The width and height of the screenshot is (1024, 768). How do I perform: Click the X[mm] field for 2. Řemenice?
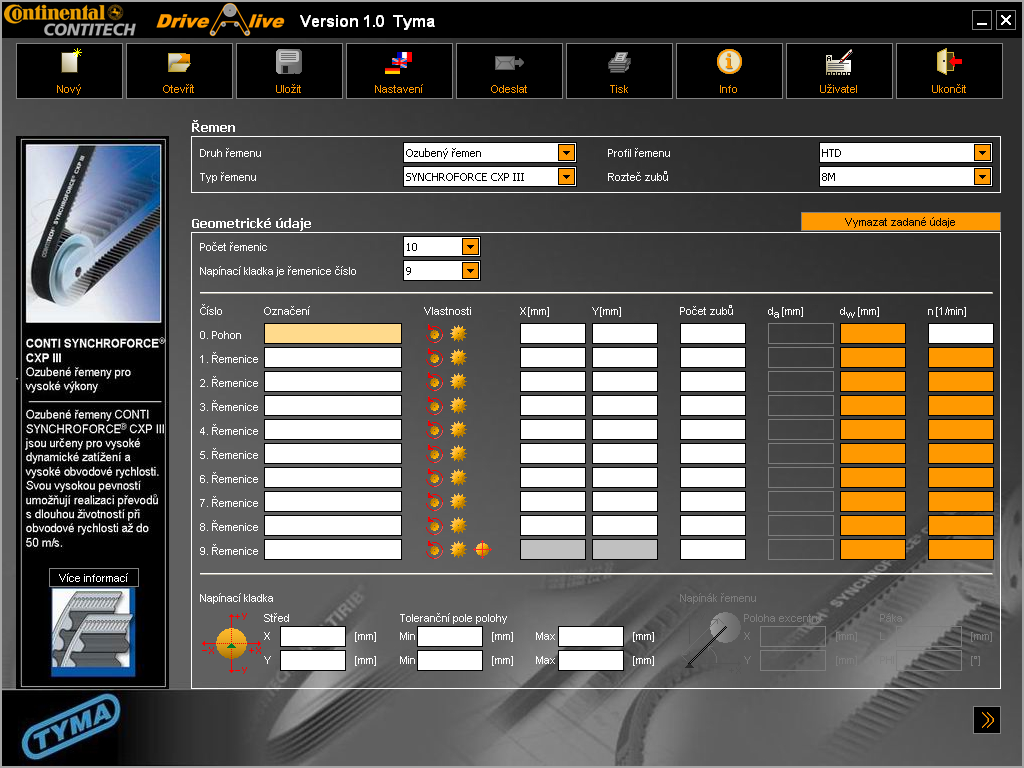click(x=552, y=381)
